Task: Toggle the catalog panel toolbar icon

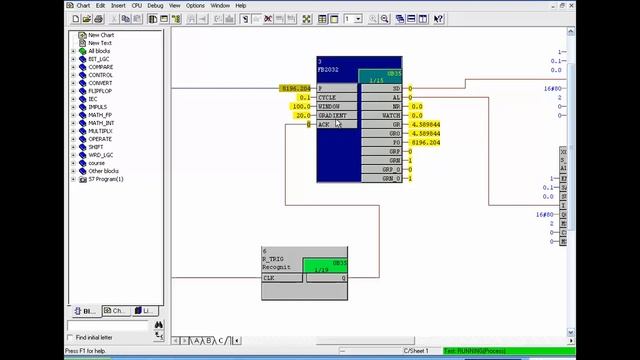Action: point(153,19)
